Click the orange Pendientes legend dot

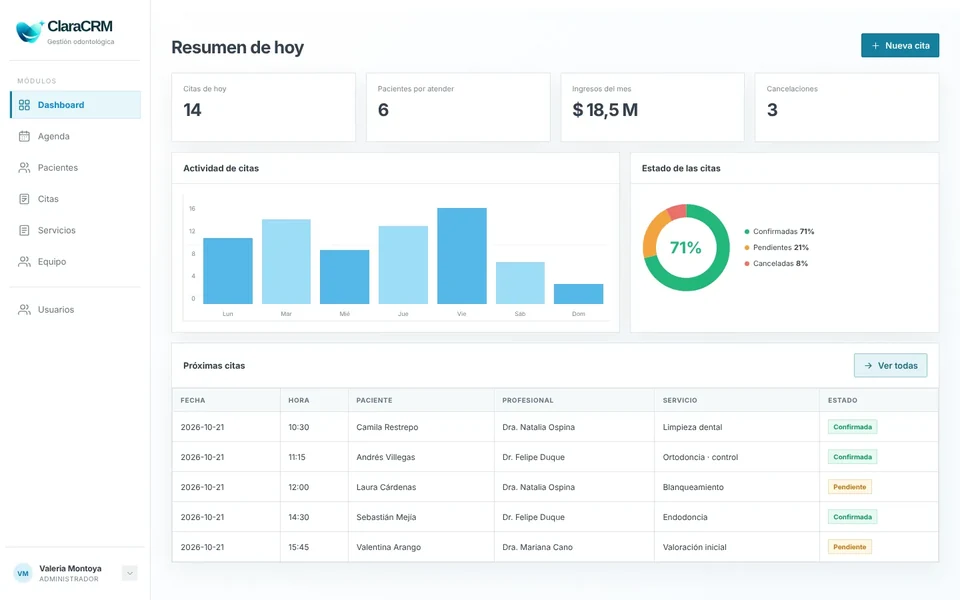click(747, 247)
